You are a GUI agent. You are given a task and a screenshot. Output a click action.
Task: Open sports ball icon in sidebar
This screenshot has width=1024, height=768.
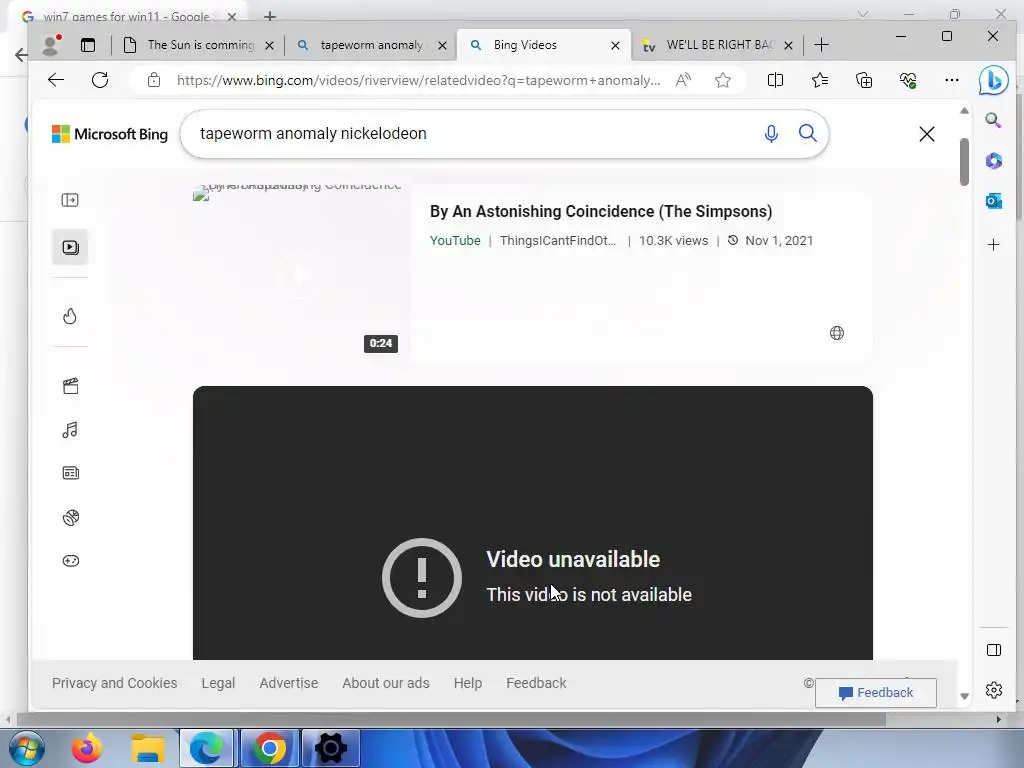point(71,517)
